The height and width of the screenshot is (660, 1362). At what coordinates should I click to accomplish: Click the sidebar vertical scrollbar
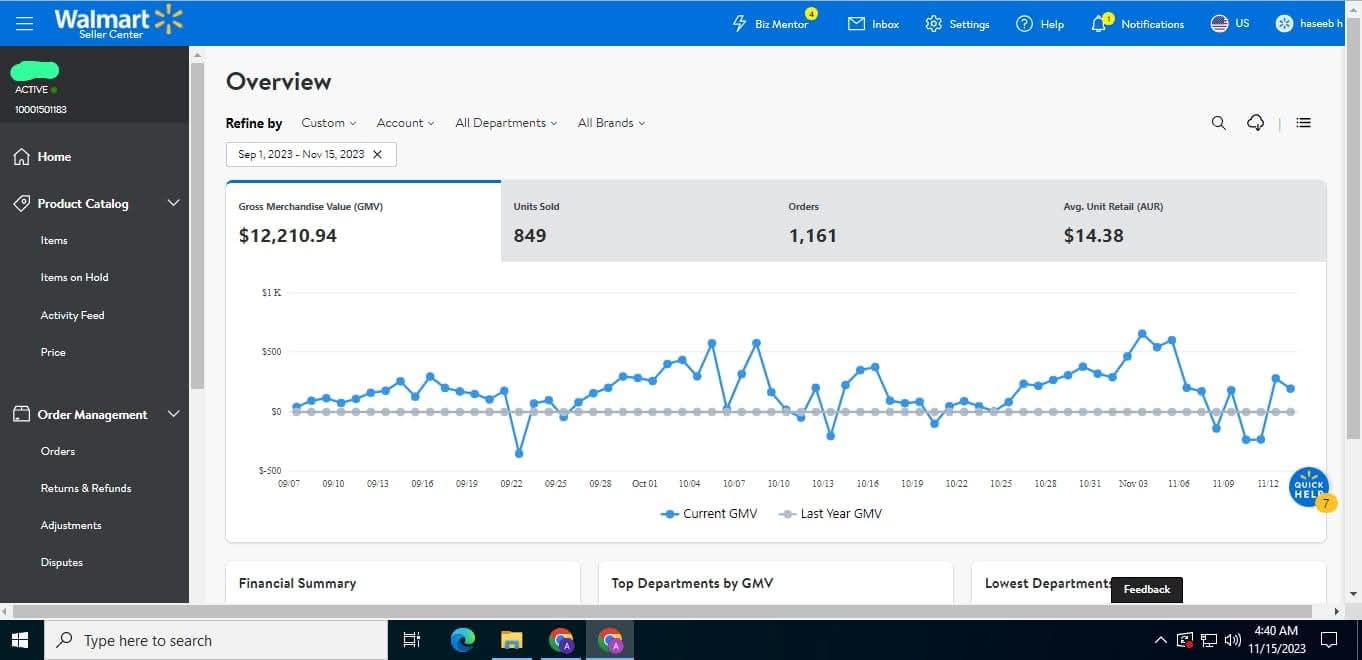(197, 225)
